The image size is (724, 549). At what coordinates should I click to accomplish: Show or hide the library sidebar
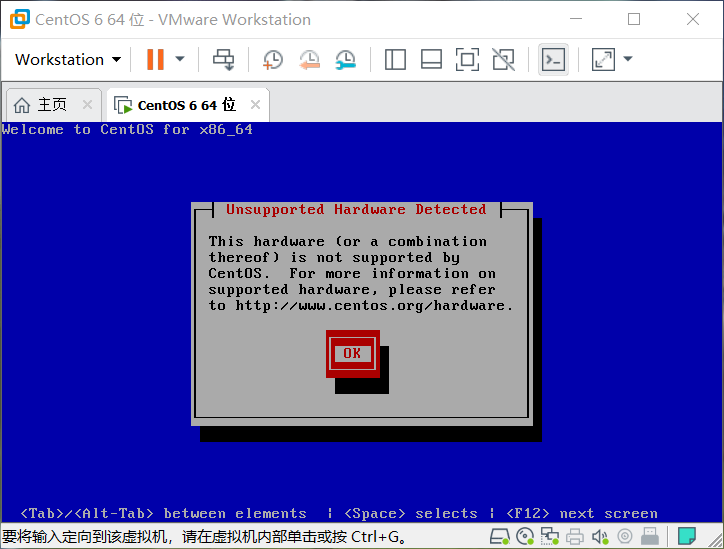point(395,60)
